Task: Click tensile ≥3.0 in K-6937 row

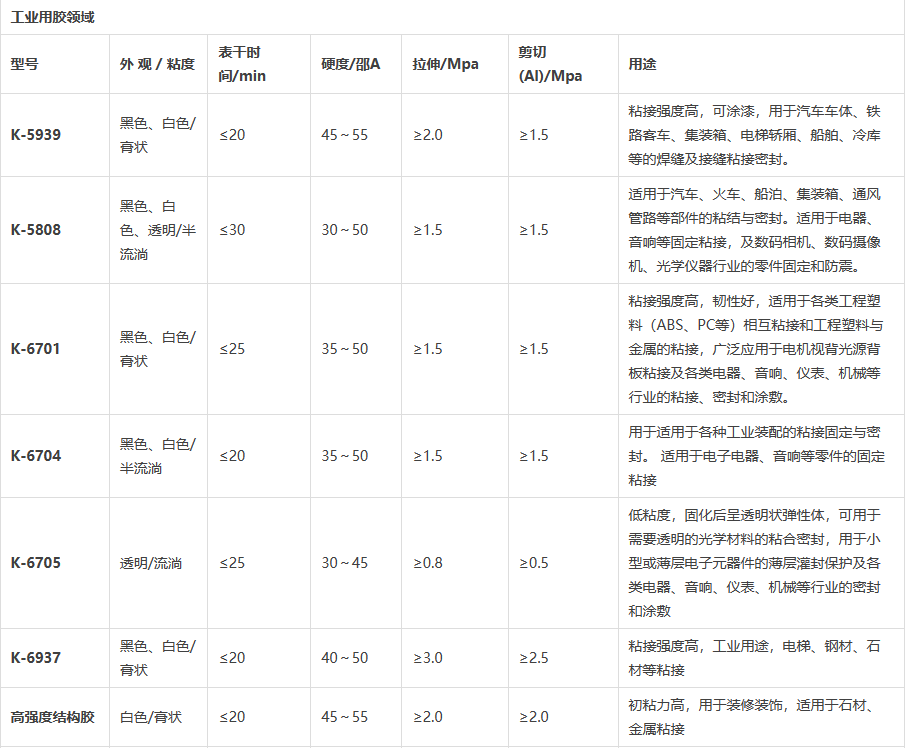Action: 428,658
